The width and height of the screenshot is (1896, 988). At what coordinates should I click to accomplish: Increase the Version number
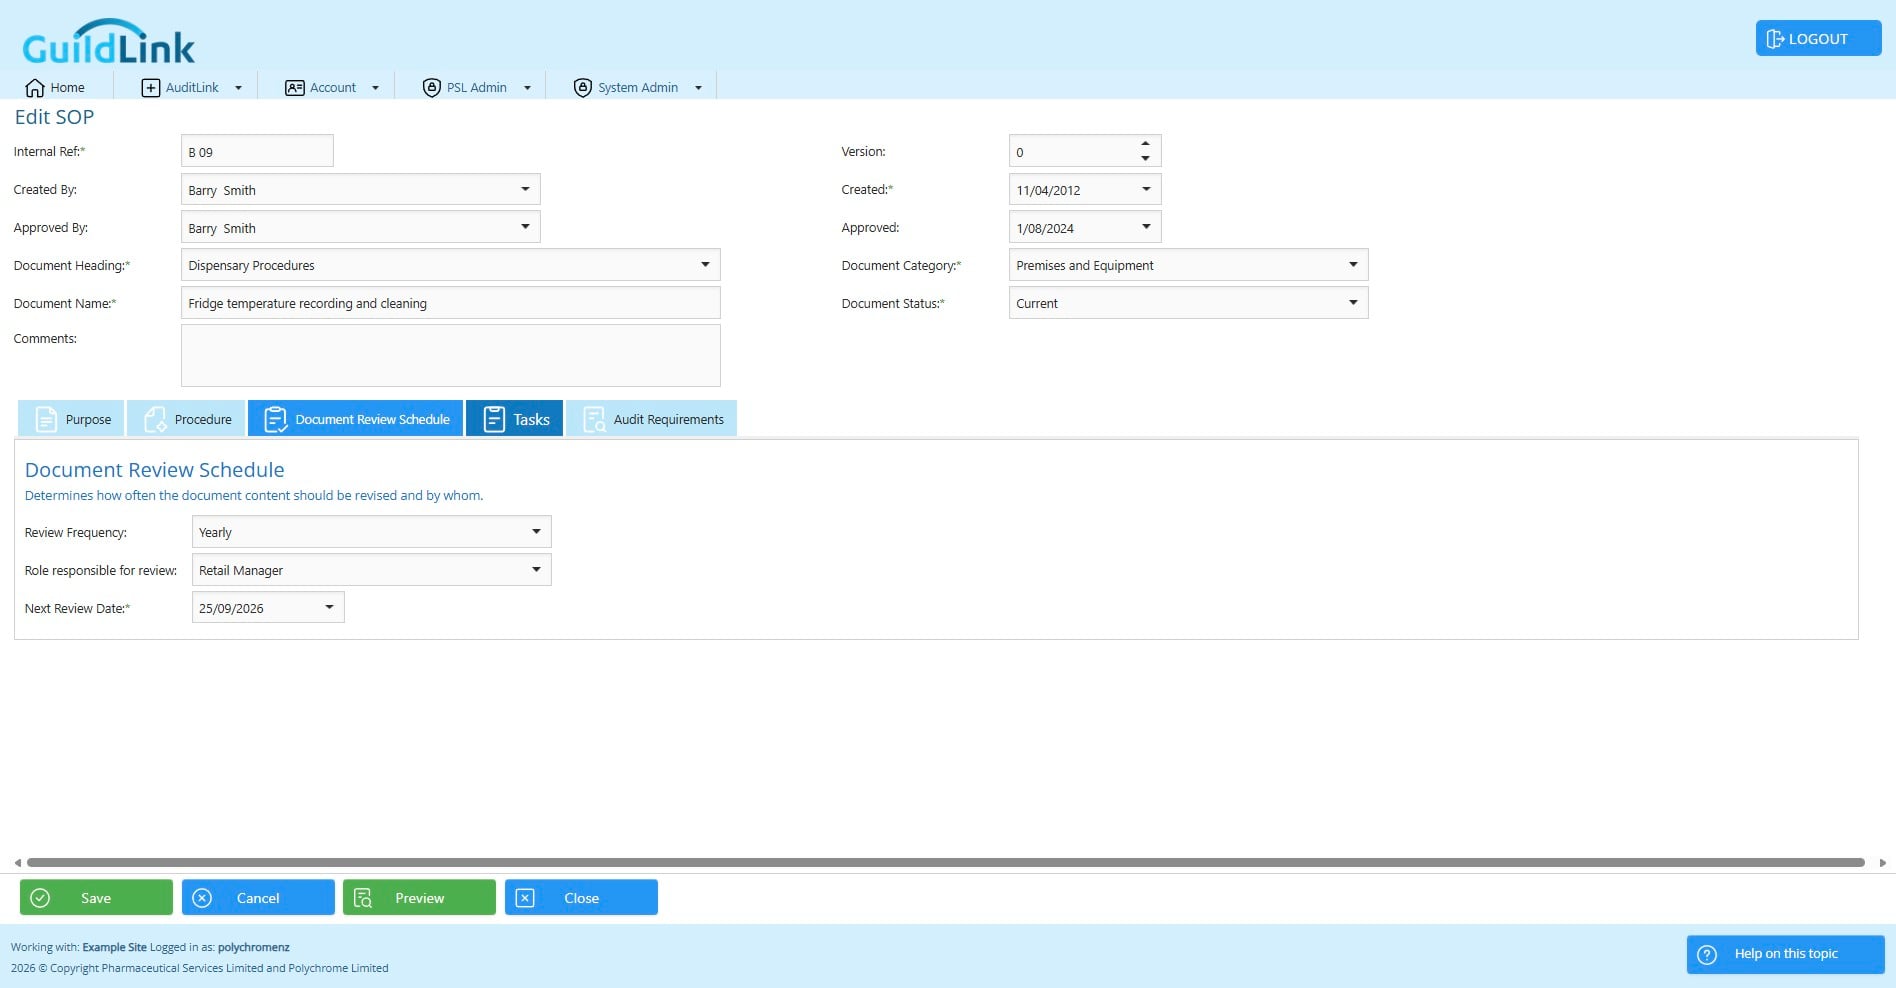[1145, 143]
